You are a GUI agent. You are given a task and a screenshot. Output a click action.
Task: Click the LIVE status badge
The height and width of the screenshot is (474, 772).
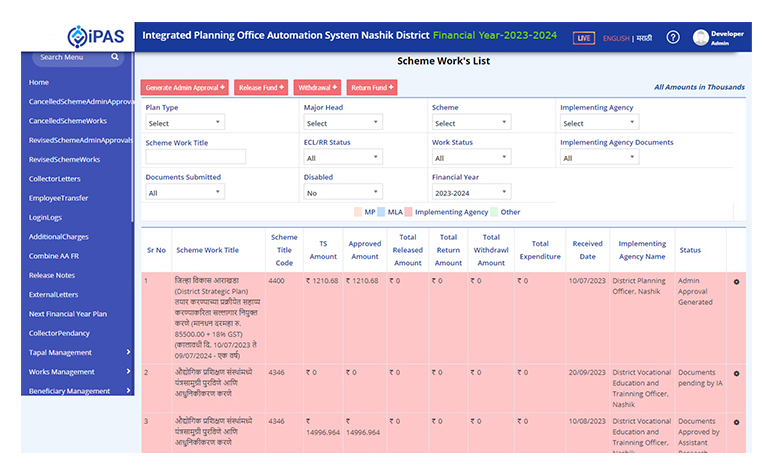tap(583, 38)
